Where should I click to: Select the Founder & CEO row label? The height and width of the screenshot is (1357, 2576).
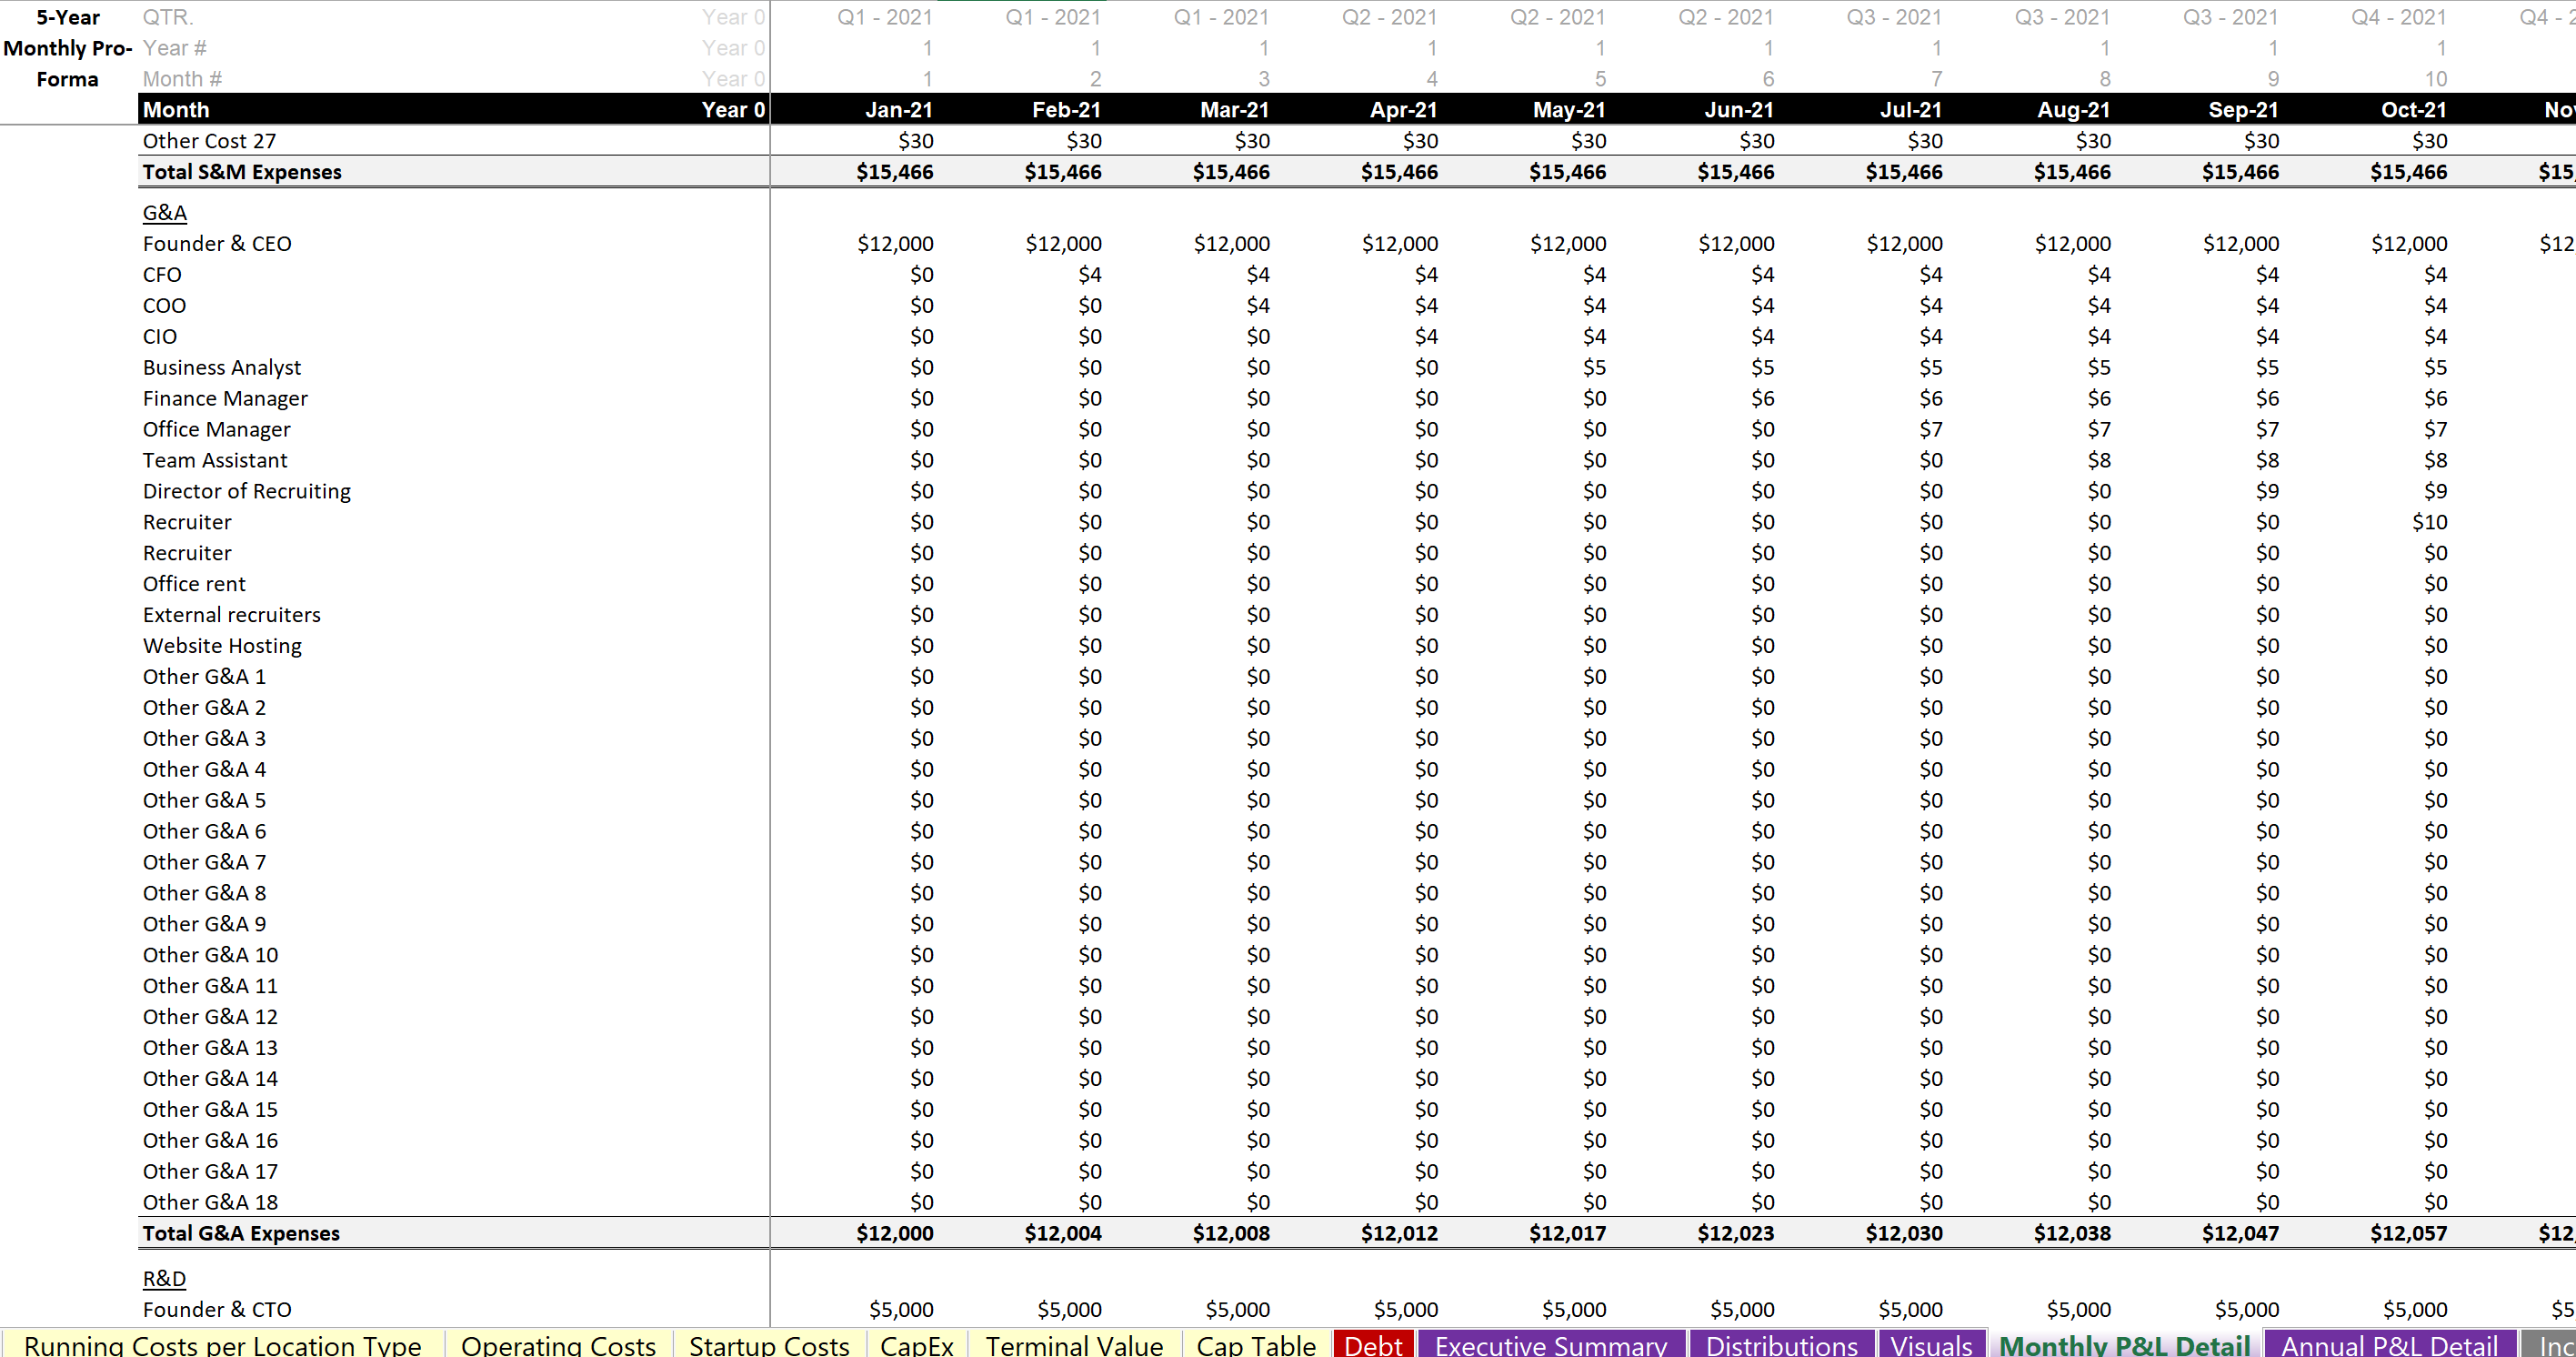point(217,244)
